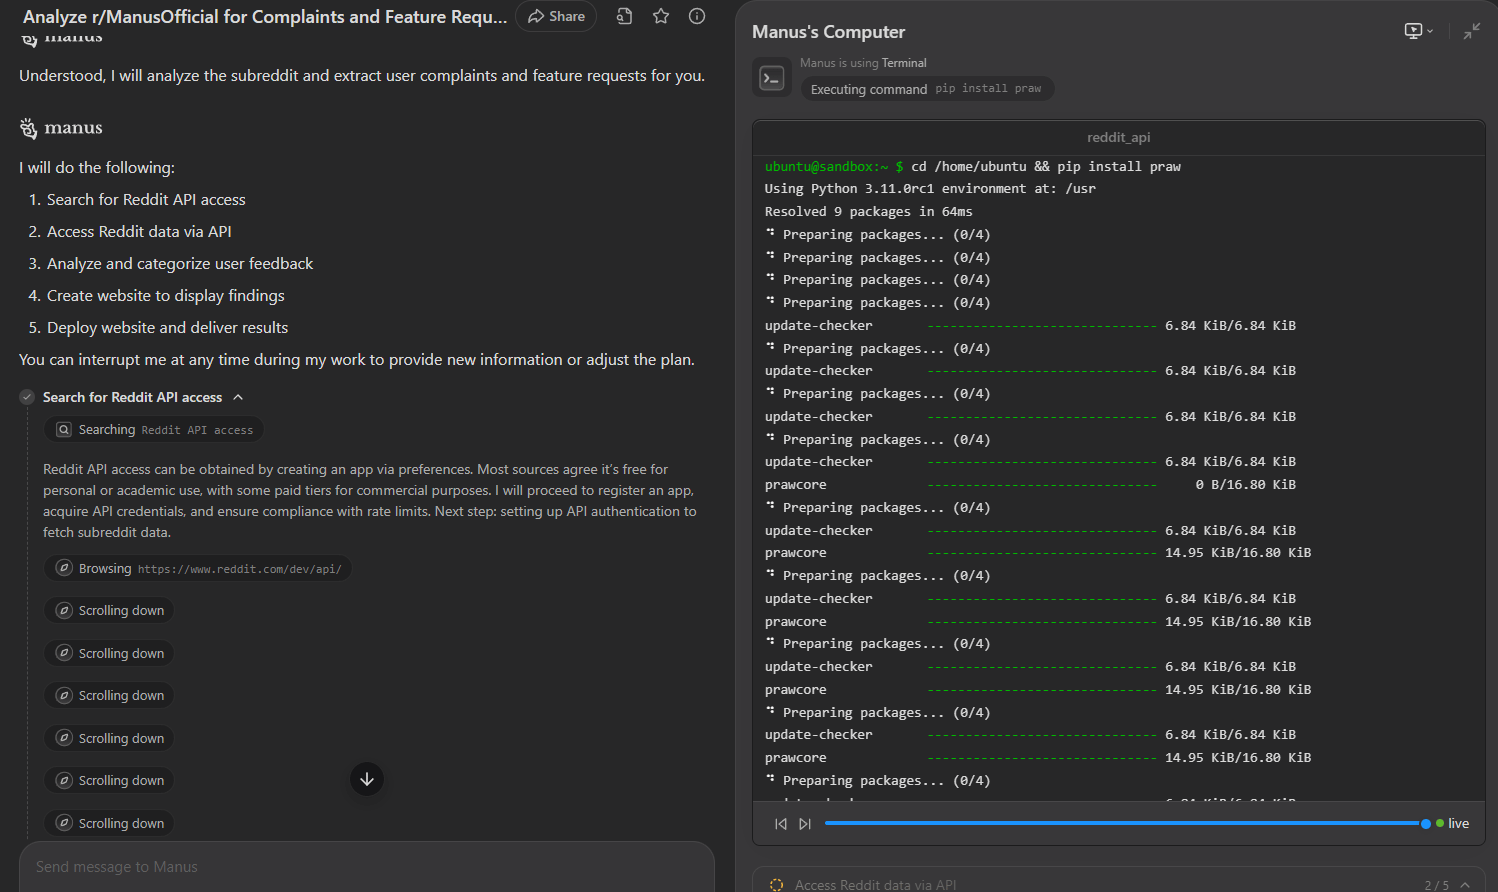Click the spinner icon beside Access Reddit data
Screen dimensions: 1498x892
coord(776,885)
